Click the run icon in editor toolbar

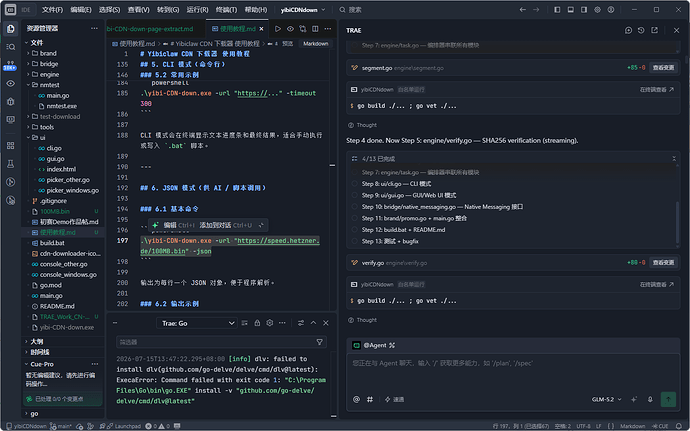(278, 29)
